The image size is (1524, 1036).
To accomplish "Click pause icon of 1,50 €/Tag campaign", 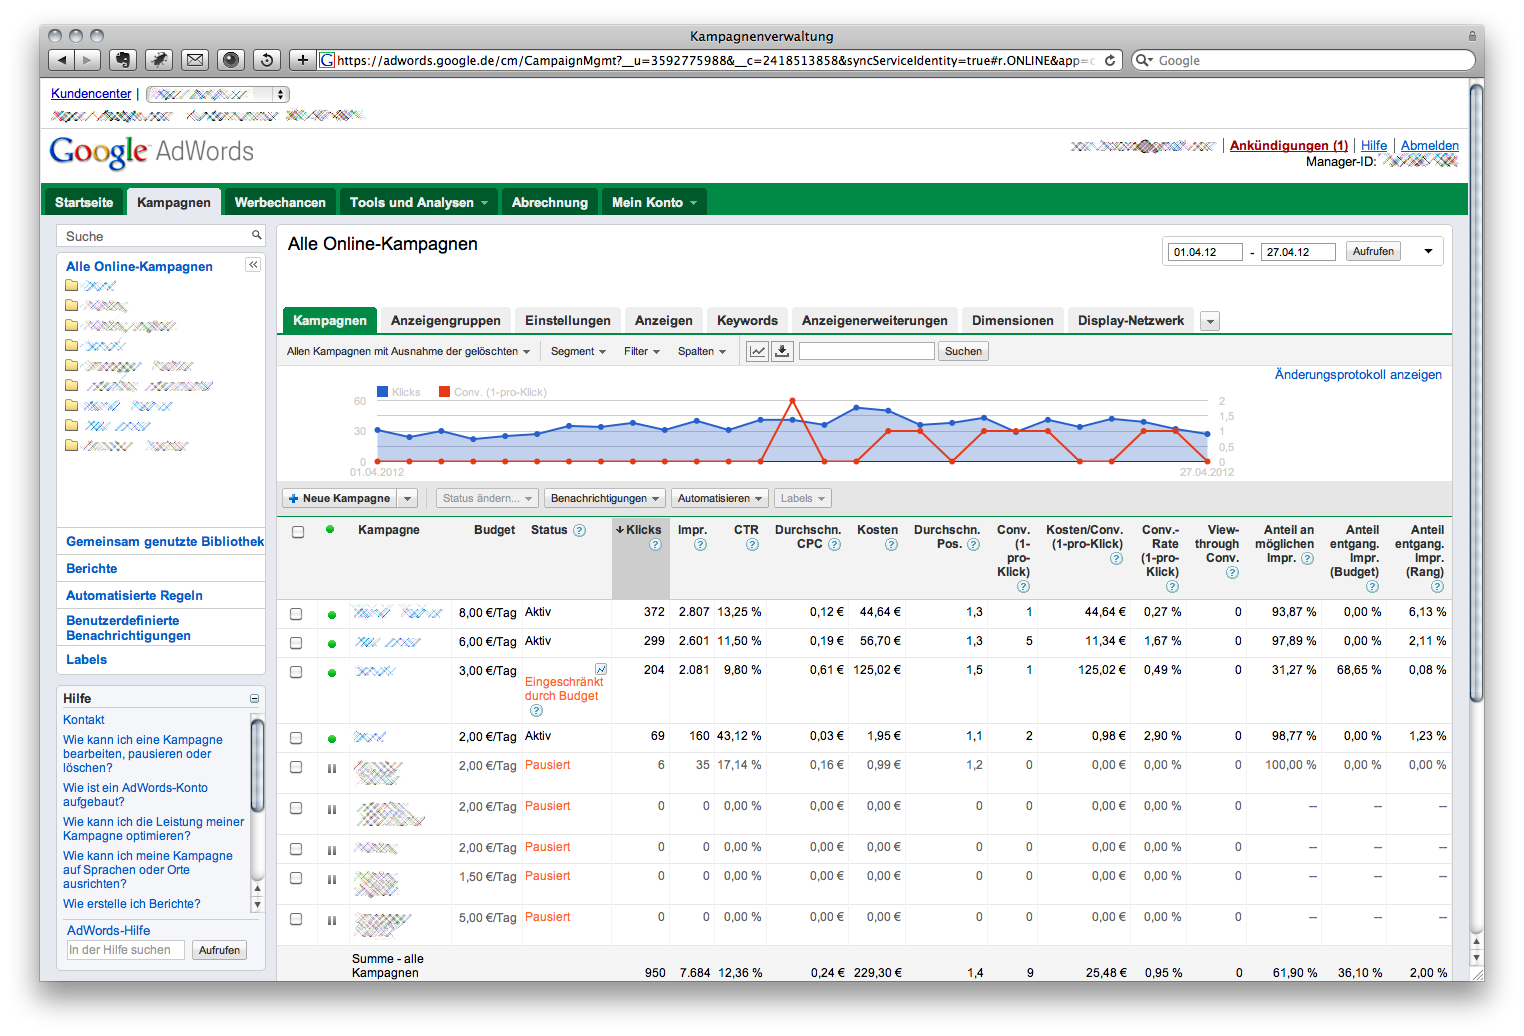I will (x=332, y=879).
